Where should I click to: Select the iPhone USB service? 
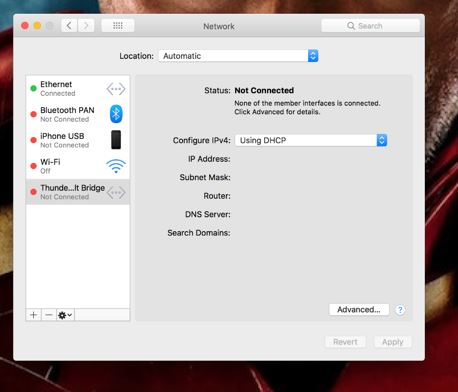point(78,140)
